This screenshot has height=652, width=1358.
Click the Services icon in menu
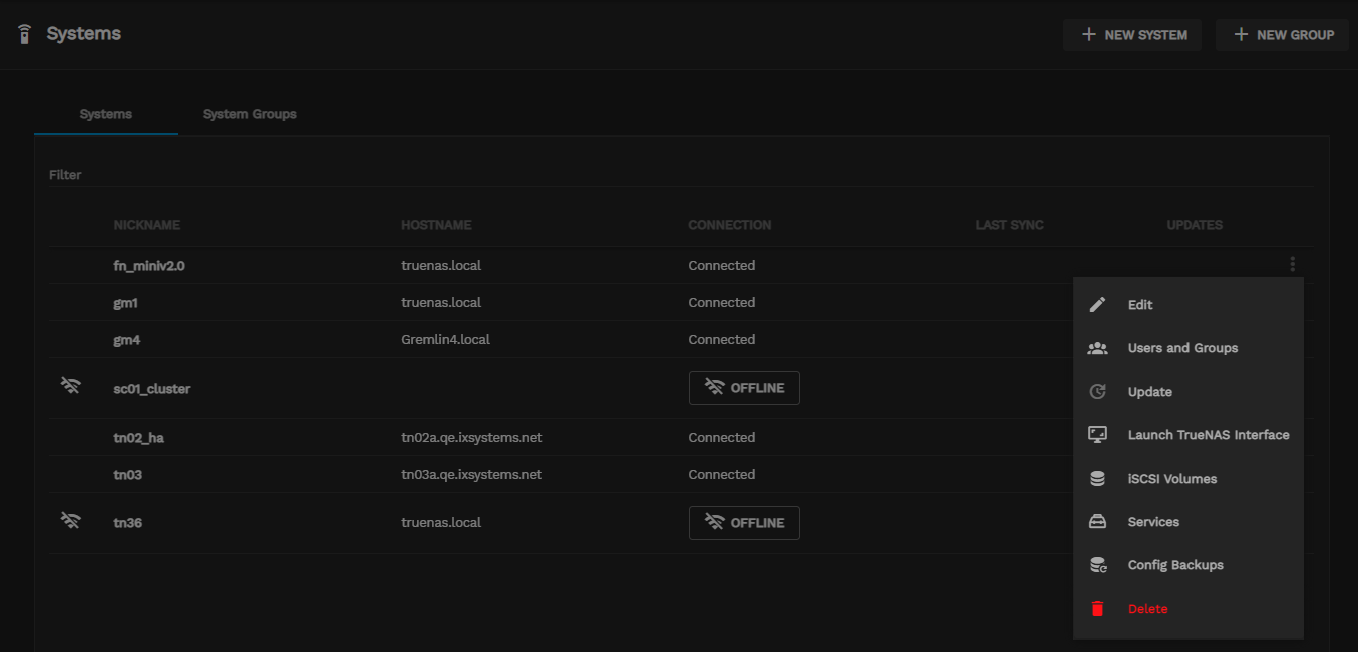(1097, 522)
